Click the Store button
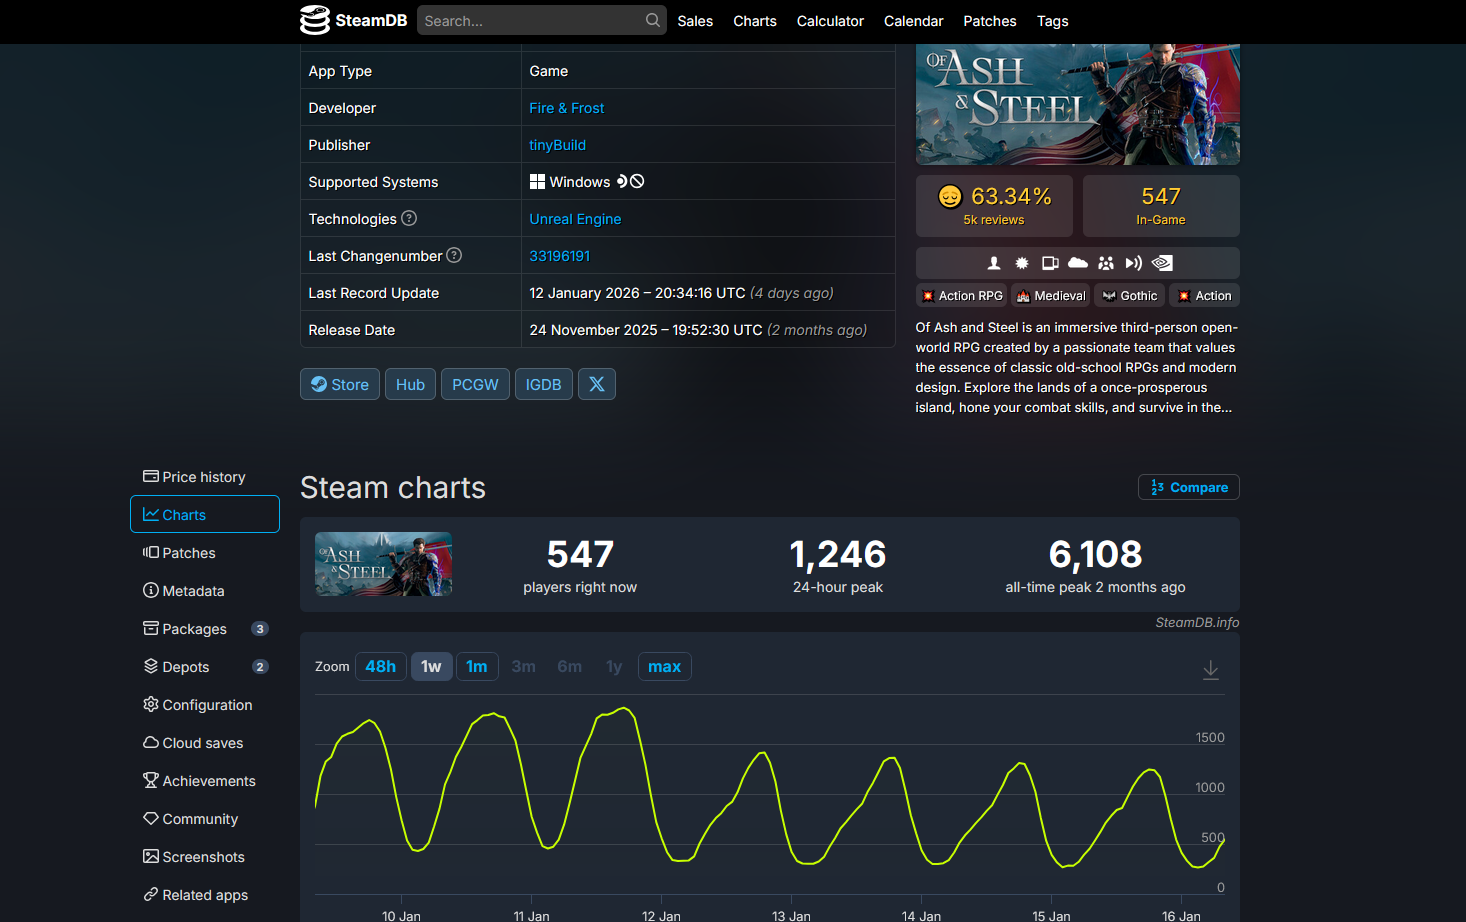Image resolution: width=1466 pixels, height=922 pixels. (x=340, y=384)
